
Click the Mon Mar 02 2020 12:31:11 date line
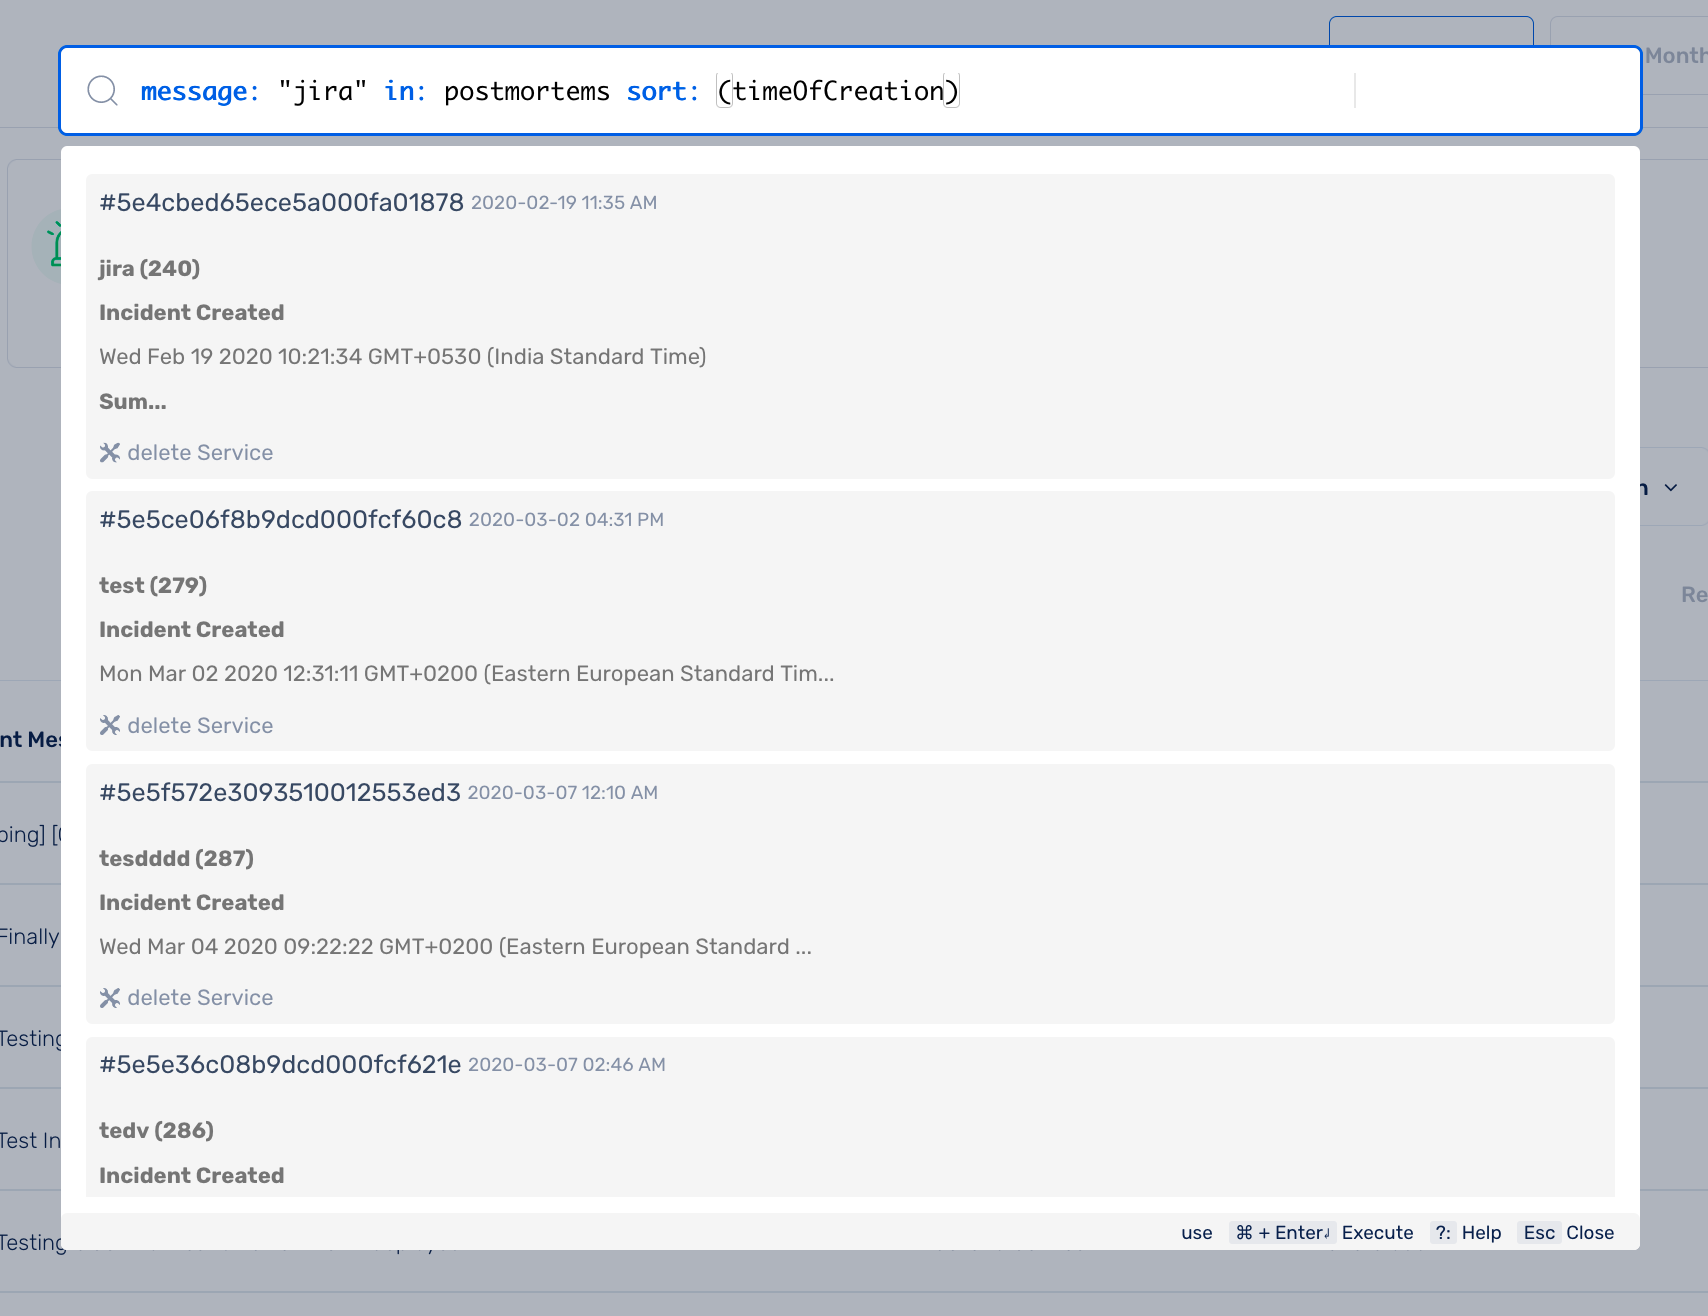pos(467,674)
